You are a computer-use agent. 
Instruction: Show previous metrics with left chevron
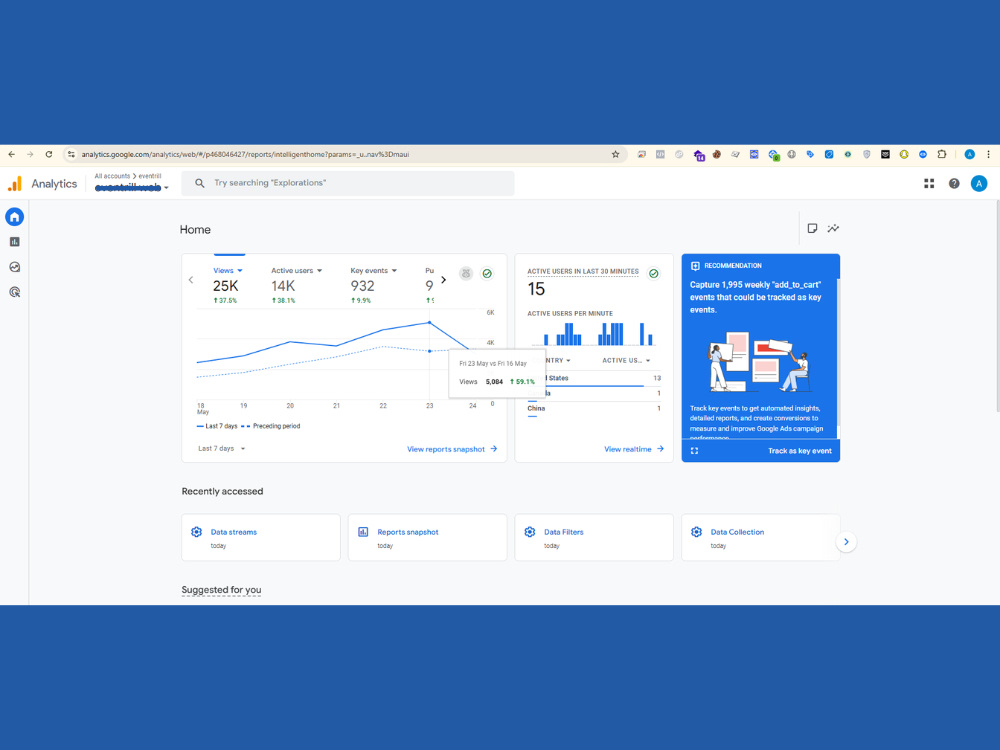[191, 279]
